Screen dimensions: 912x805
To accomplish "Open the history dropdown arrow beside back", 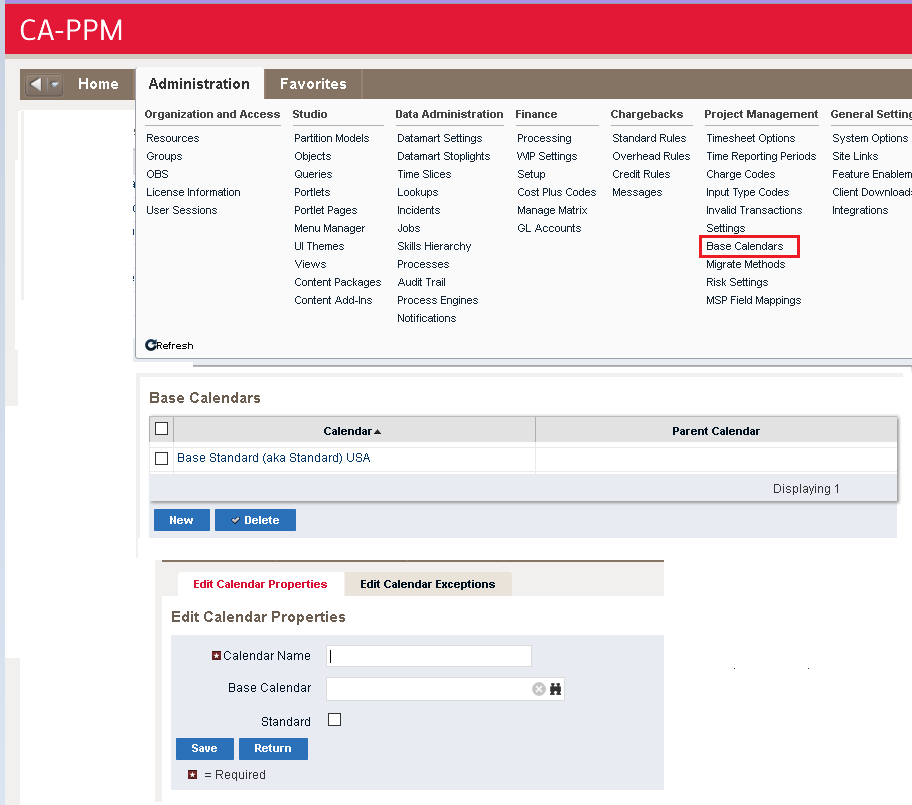I will [x=55, y=84].
